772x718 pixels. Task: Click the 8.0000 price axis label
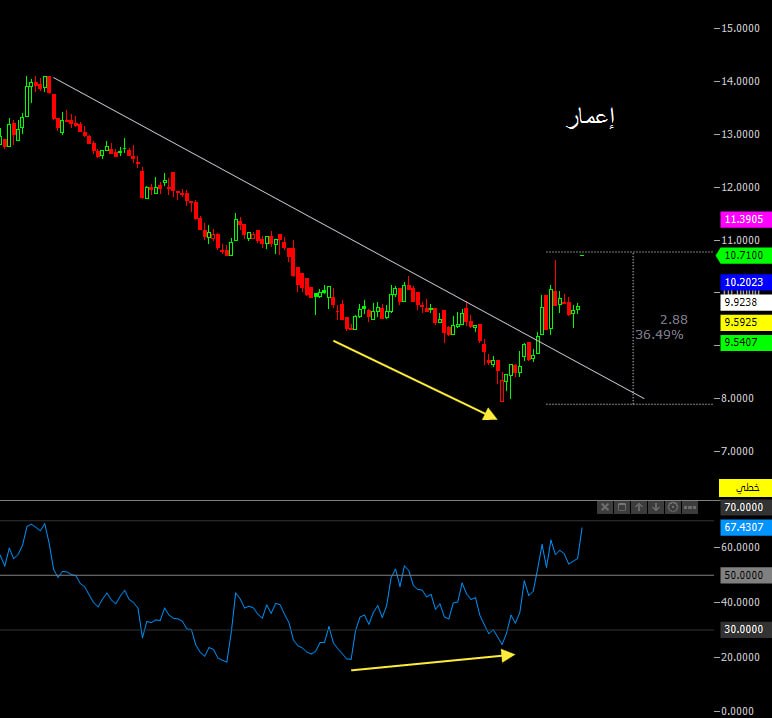point(737,398)
